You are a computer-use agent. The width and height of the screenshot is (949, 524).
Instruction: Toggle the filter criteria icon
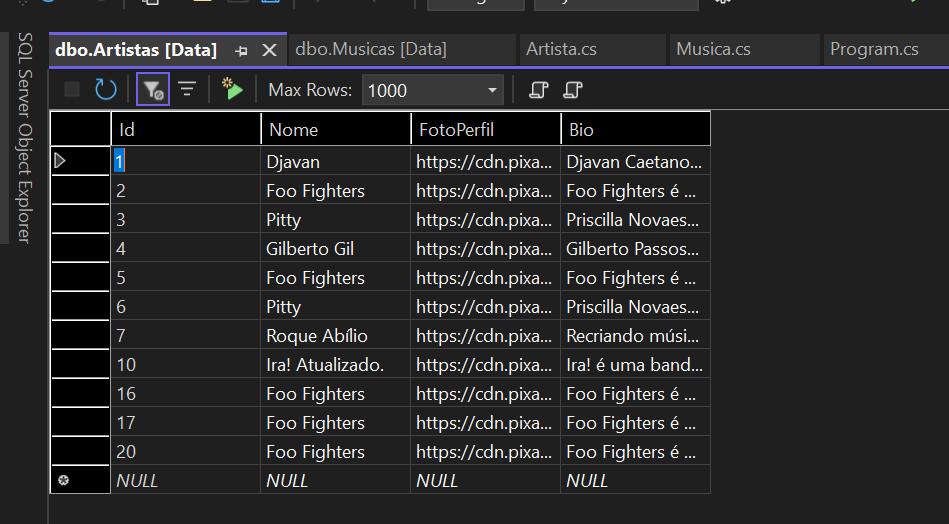coord(153,90)
